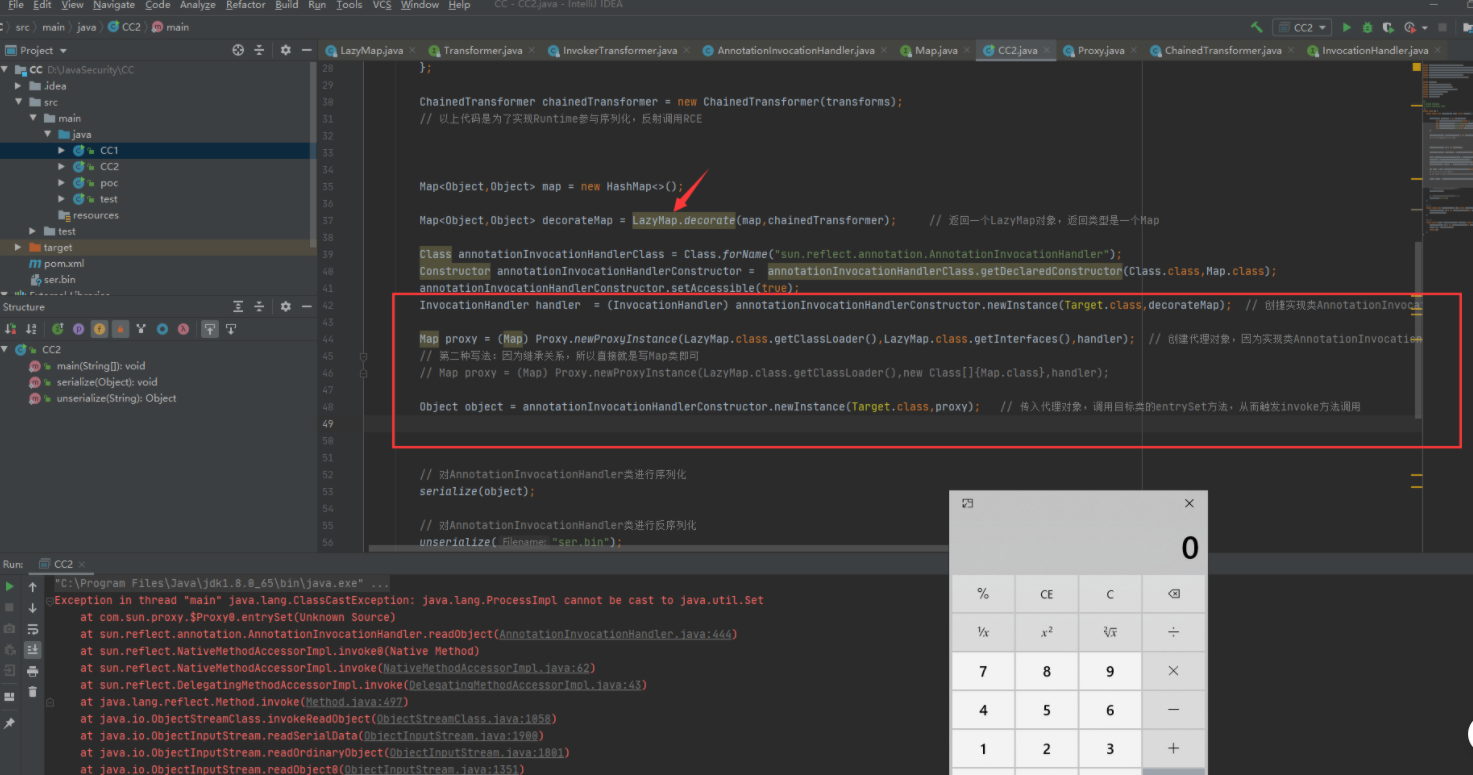The image size is (1473, 775).
Task: Expand the target folder
Action: (20, 247)
